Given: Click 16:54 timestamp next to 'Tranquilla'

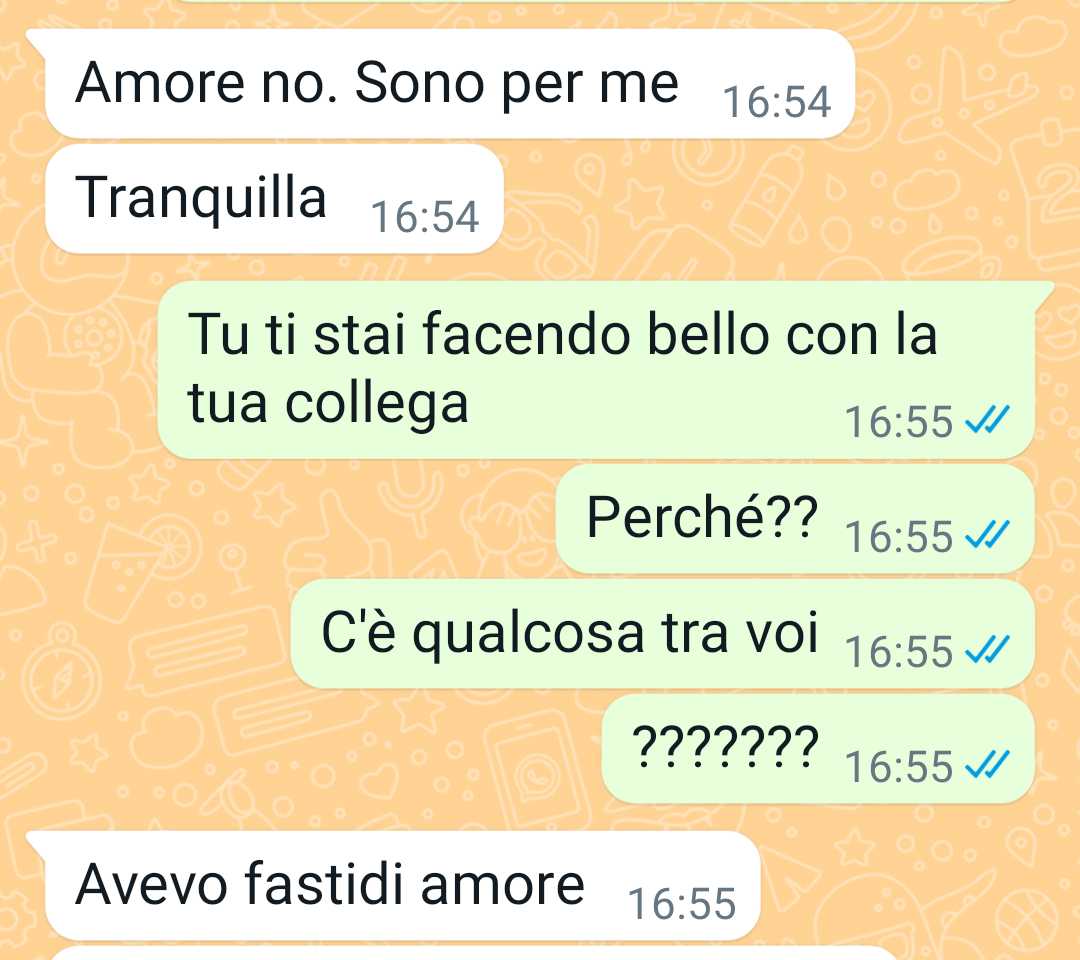Looking at the screenshot, I should coord(424,217).
